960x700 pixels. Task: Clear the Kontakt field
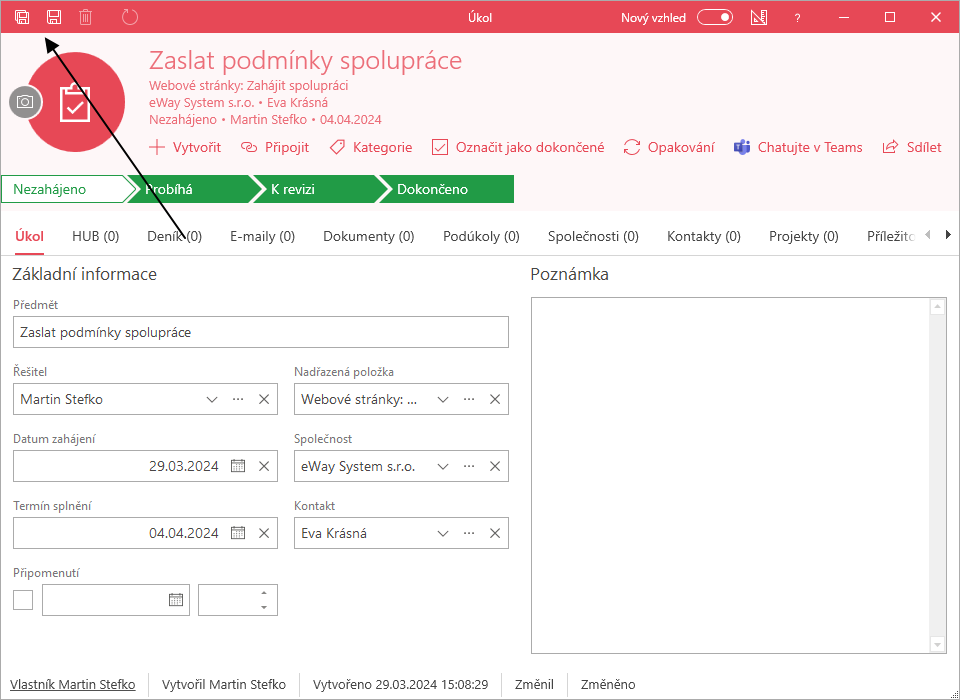tap(495, 533)
